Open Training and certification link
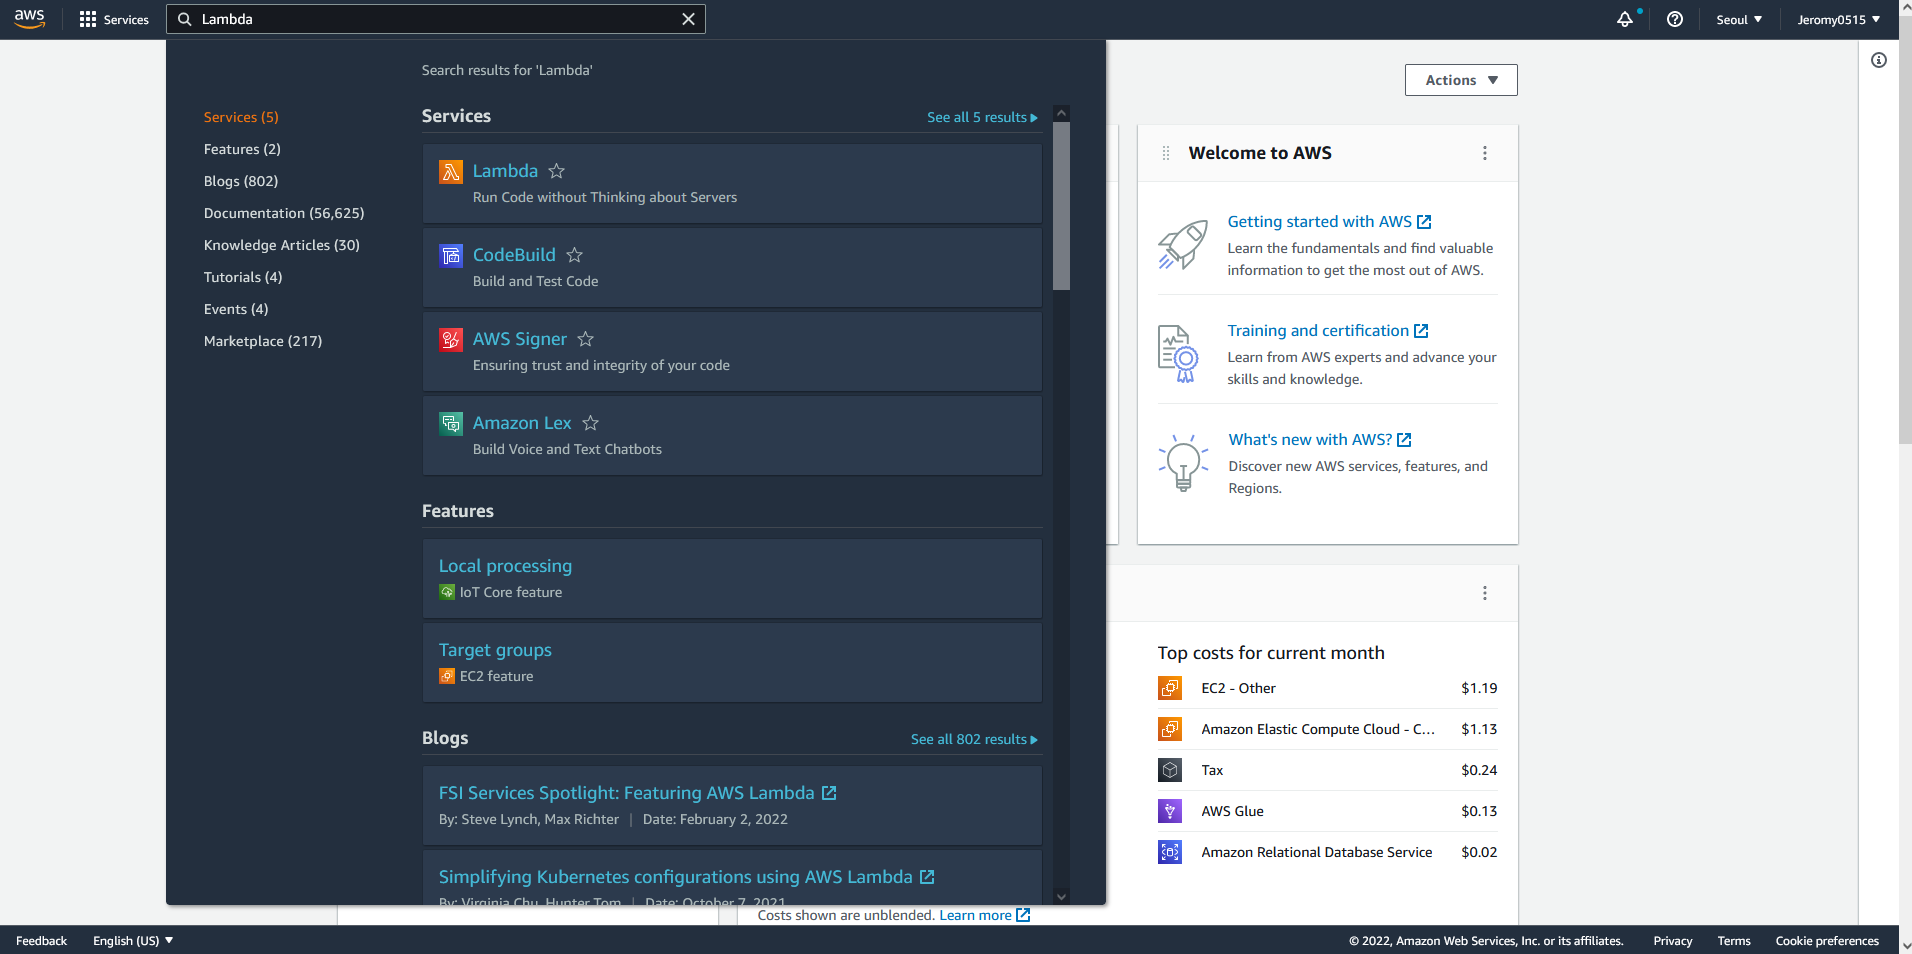 (1328, 331)
